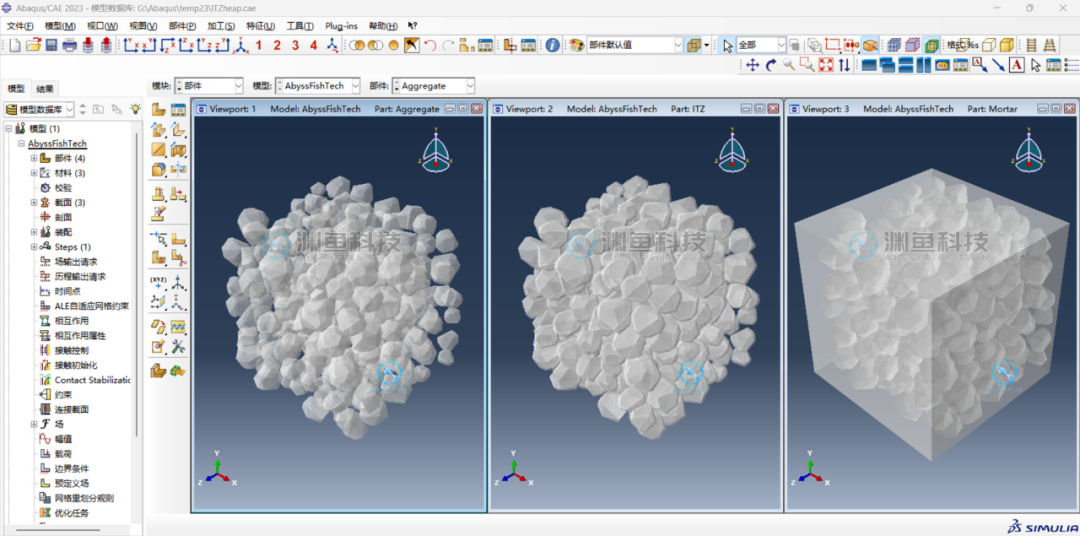Open a model database file
This screenshot has width=1080, height=536.
[x=34, y=45]
